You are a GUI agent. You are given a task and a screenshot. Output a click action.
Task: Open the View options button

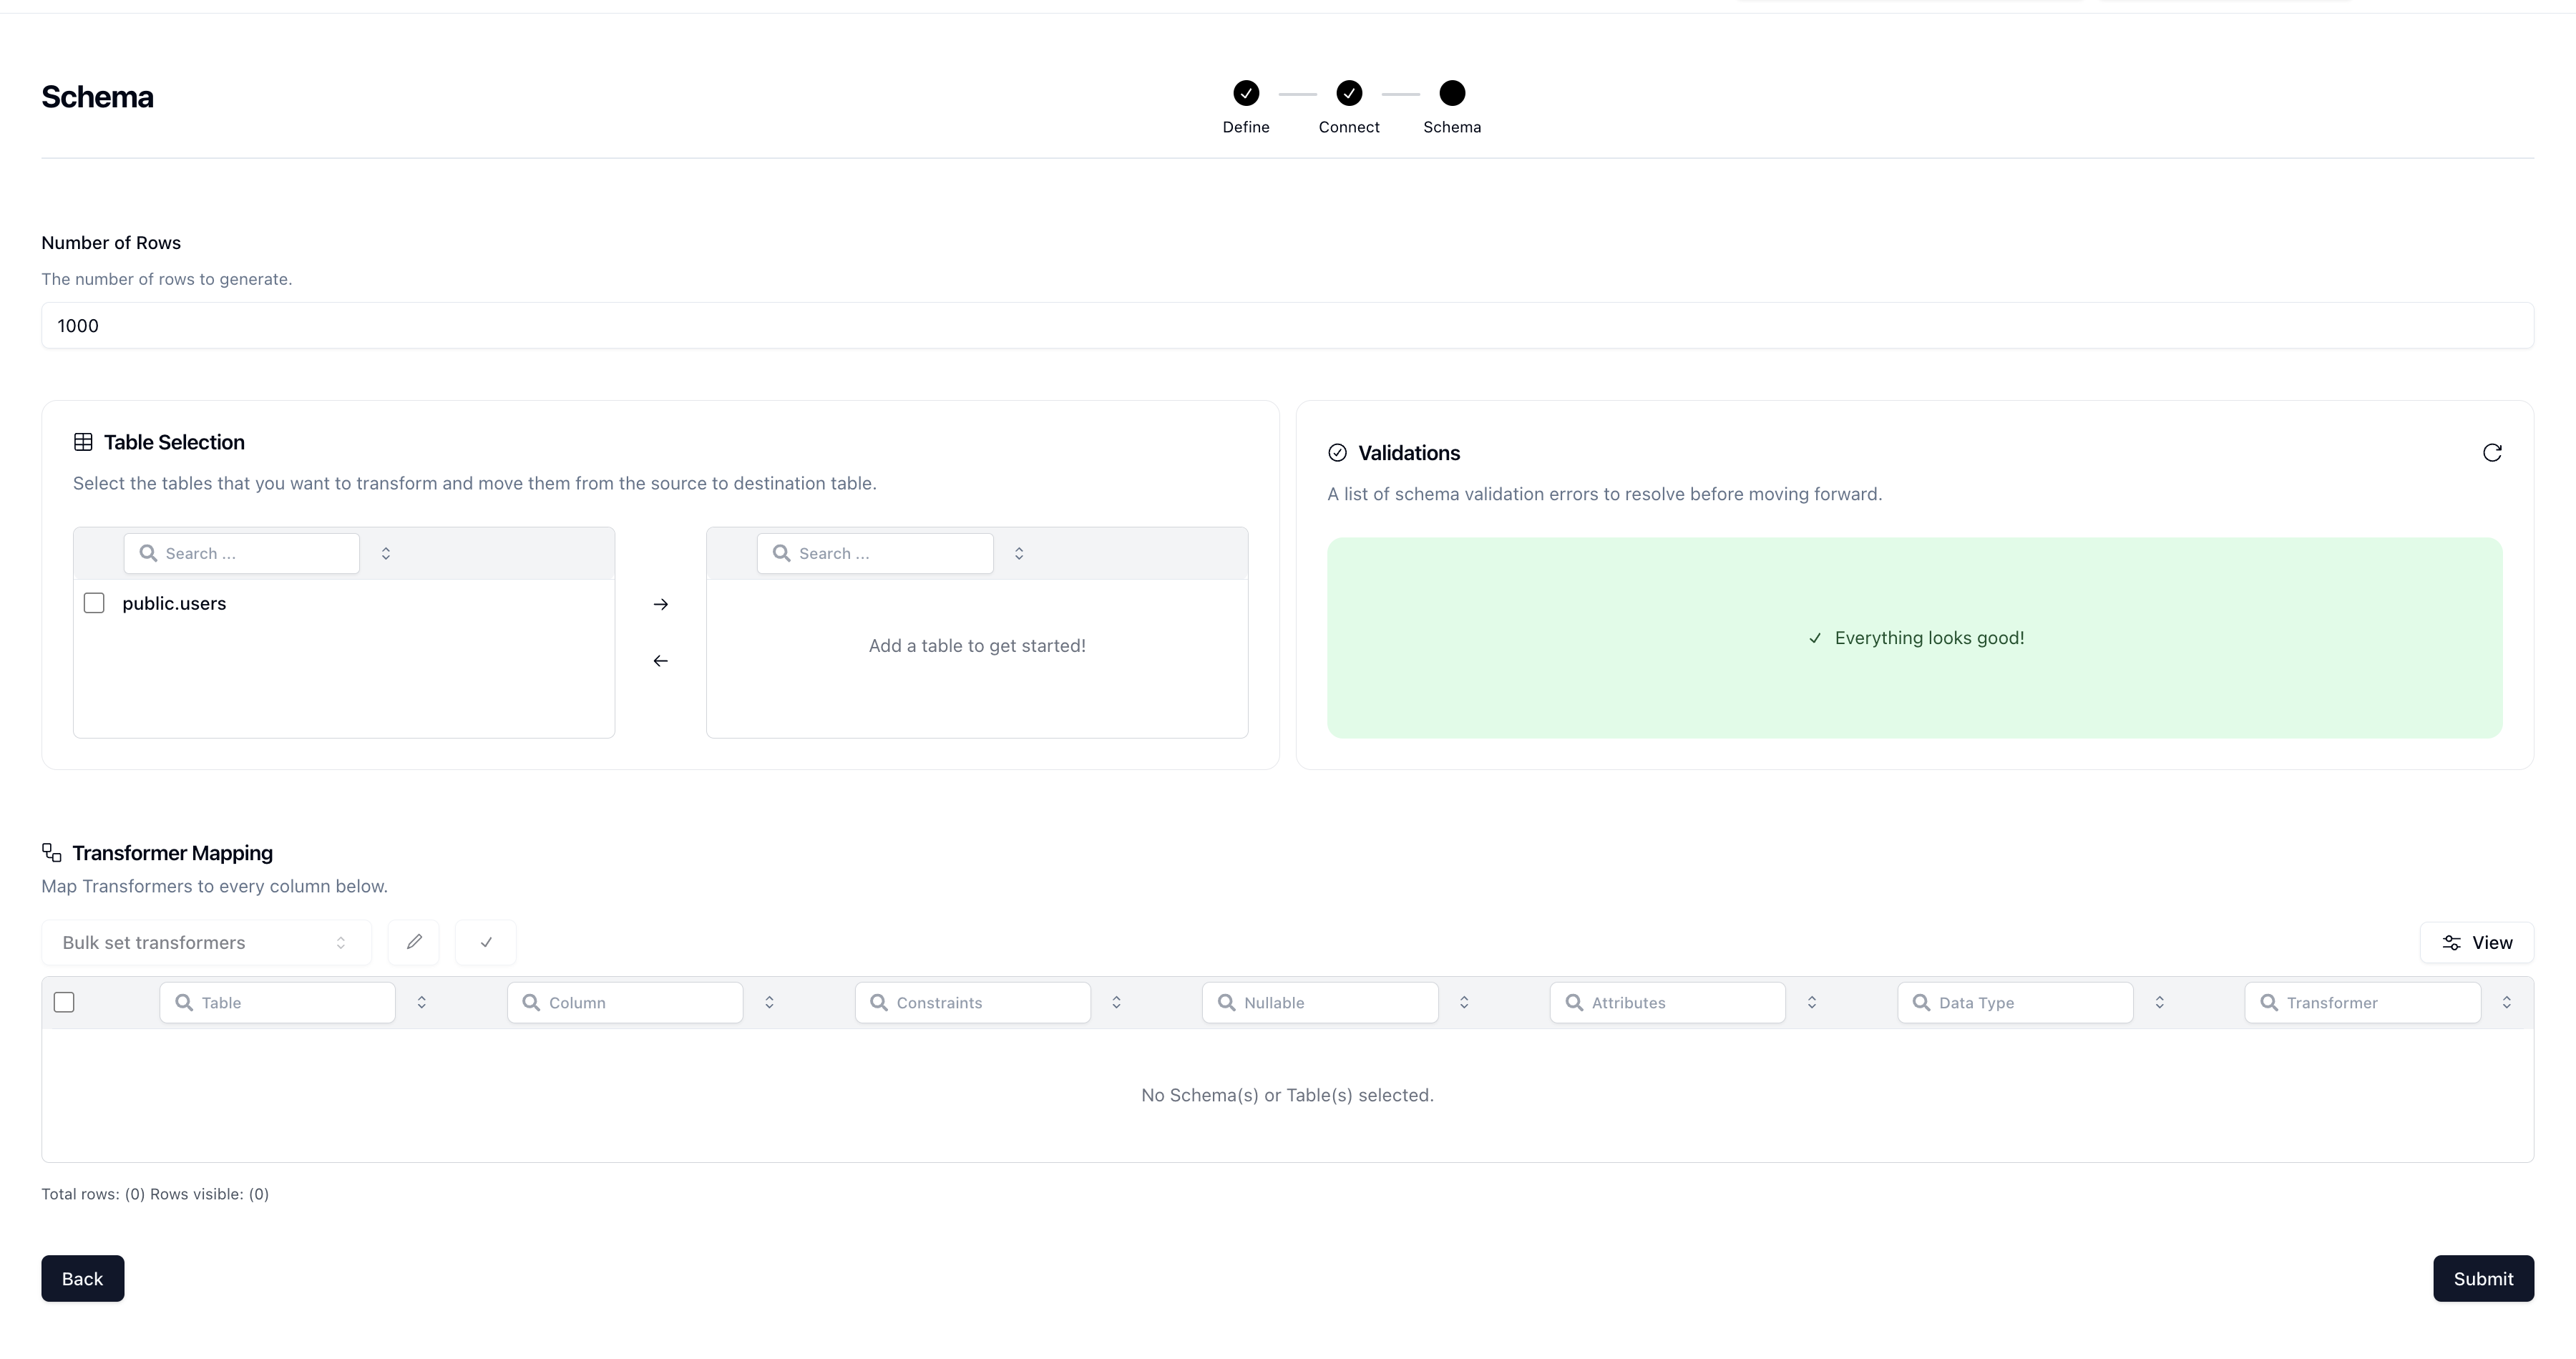point(2477,942)
